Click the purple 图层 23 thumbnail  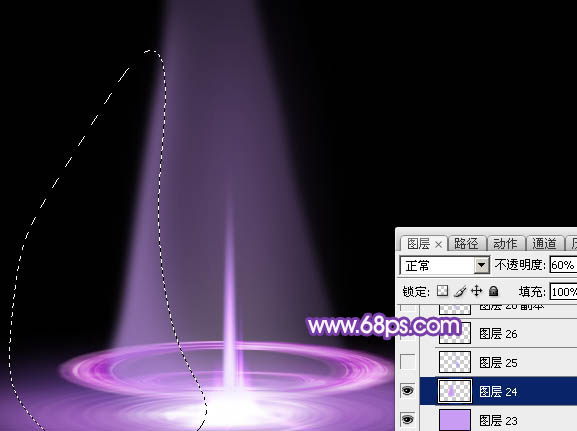click(455, 420)
